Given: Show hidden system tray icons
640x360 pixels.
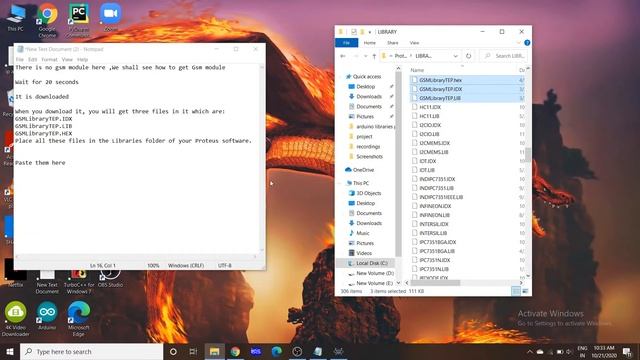Looking at the screenshot, I should pos(530,351).
